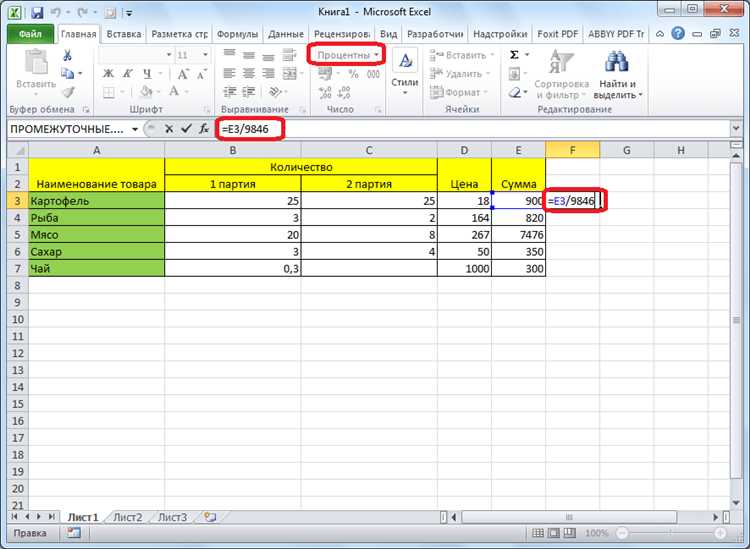Click the Файл button
This screenshot has height=549, width=750.
pos(29,33)
